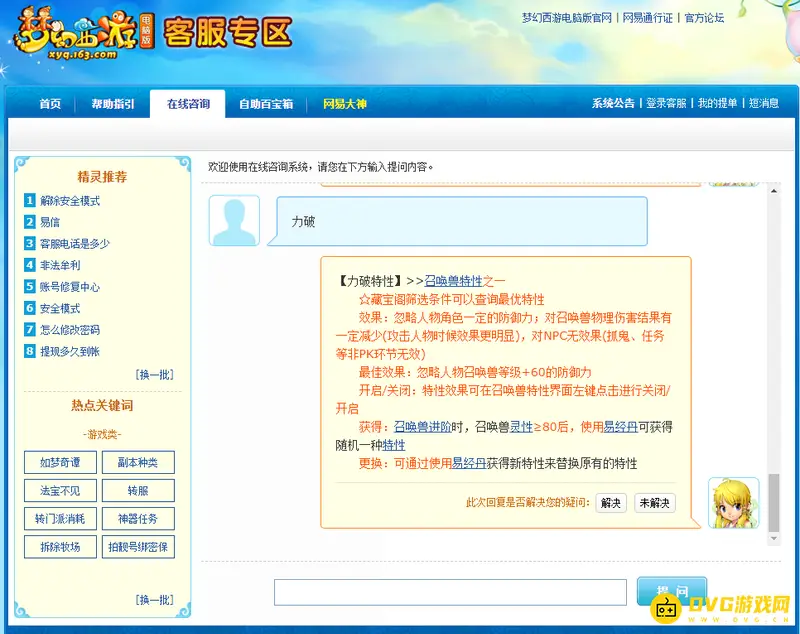Viewport: 800px width, 634px height.
Task: Select recommendation 7 怎么修改密码
Action: 70,329
